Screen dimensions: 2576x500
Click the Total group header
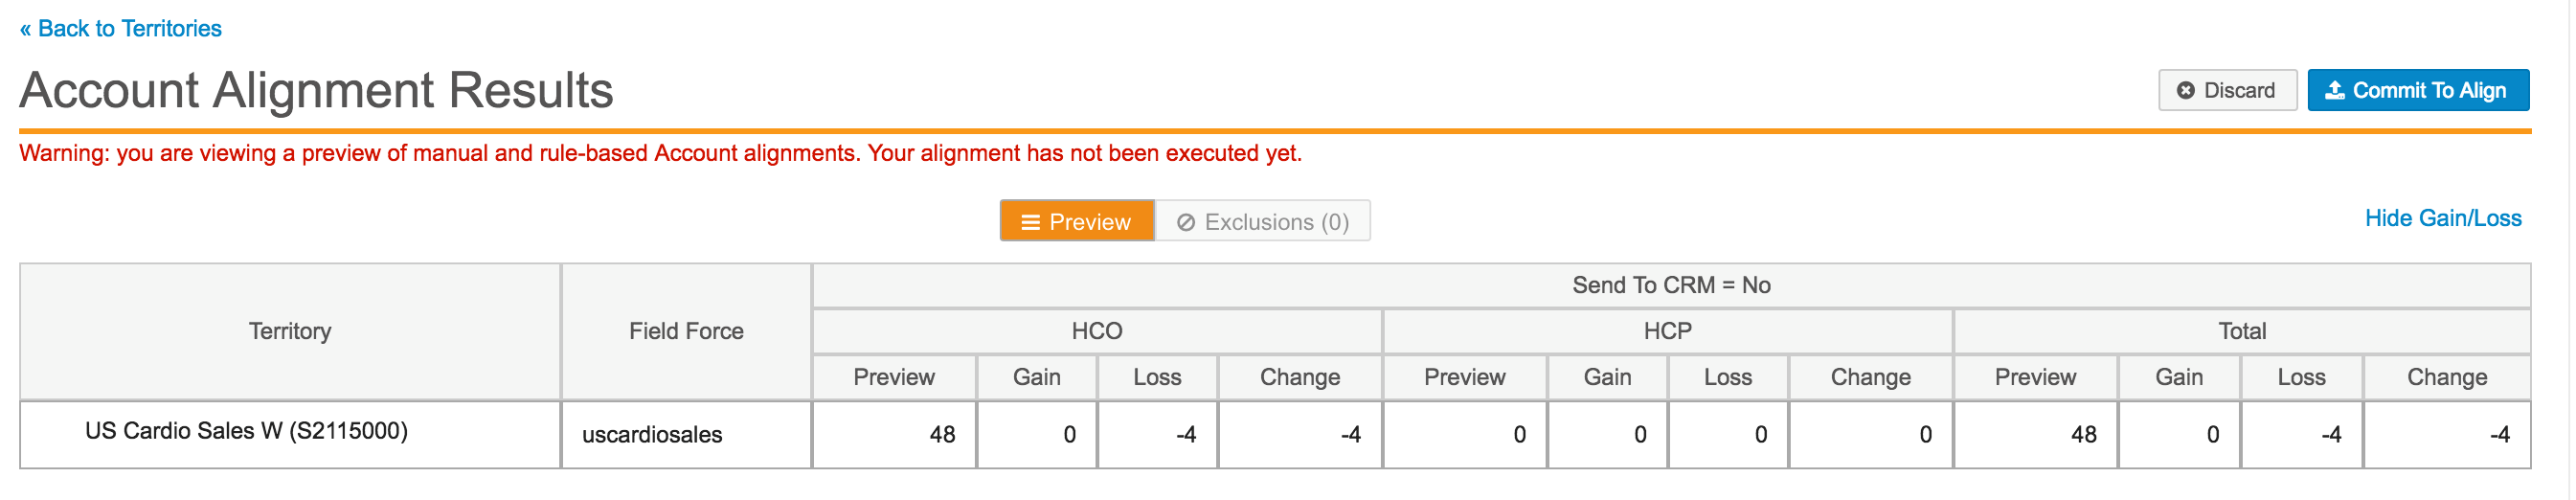(2241, 332)
